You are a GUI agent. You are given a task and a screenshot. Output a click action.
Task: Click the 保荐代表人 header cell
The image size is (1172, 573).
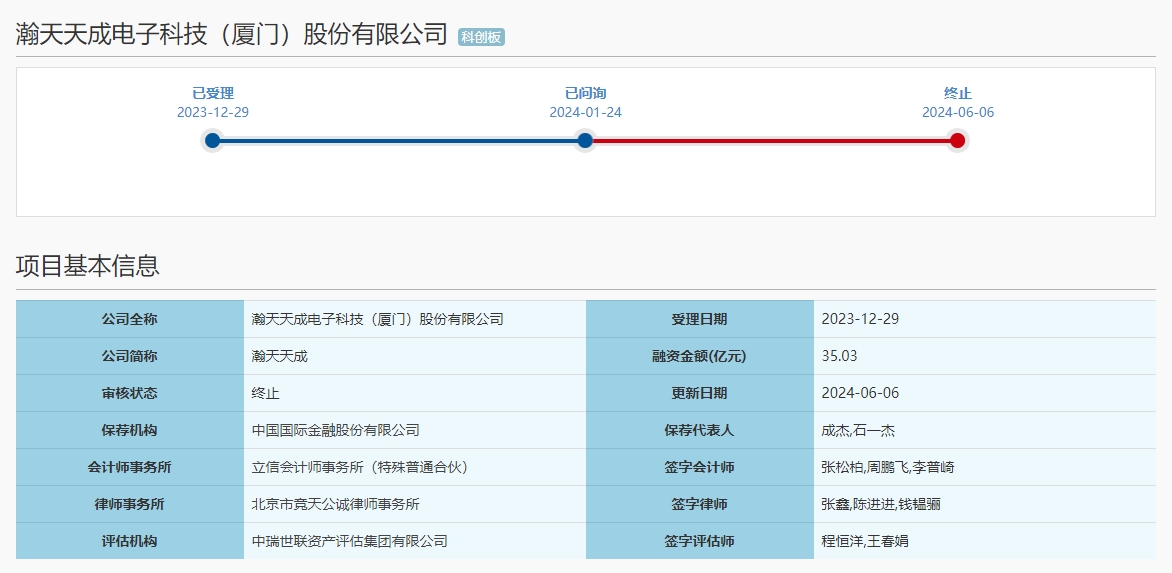[x=700, y=430]
